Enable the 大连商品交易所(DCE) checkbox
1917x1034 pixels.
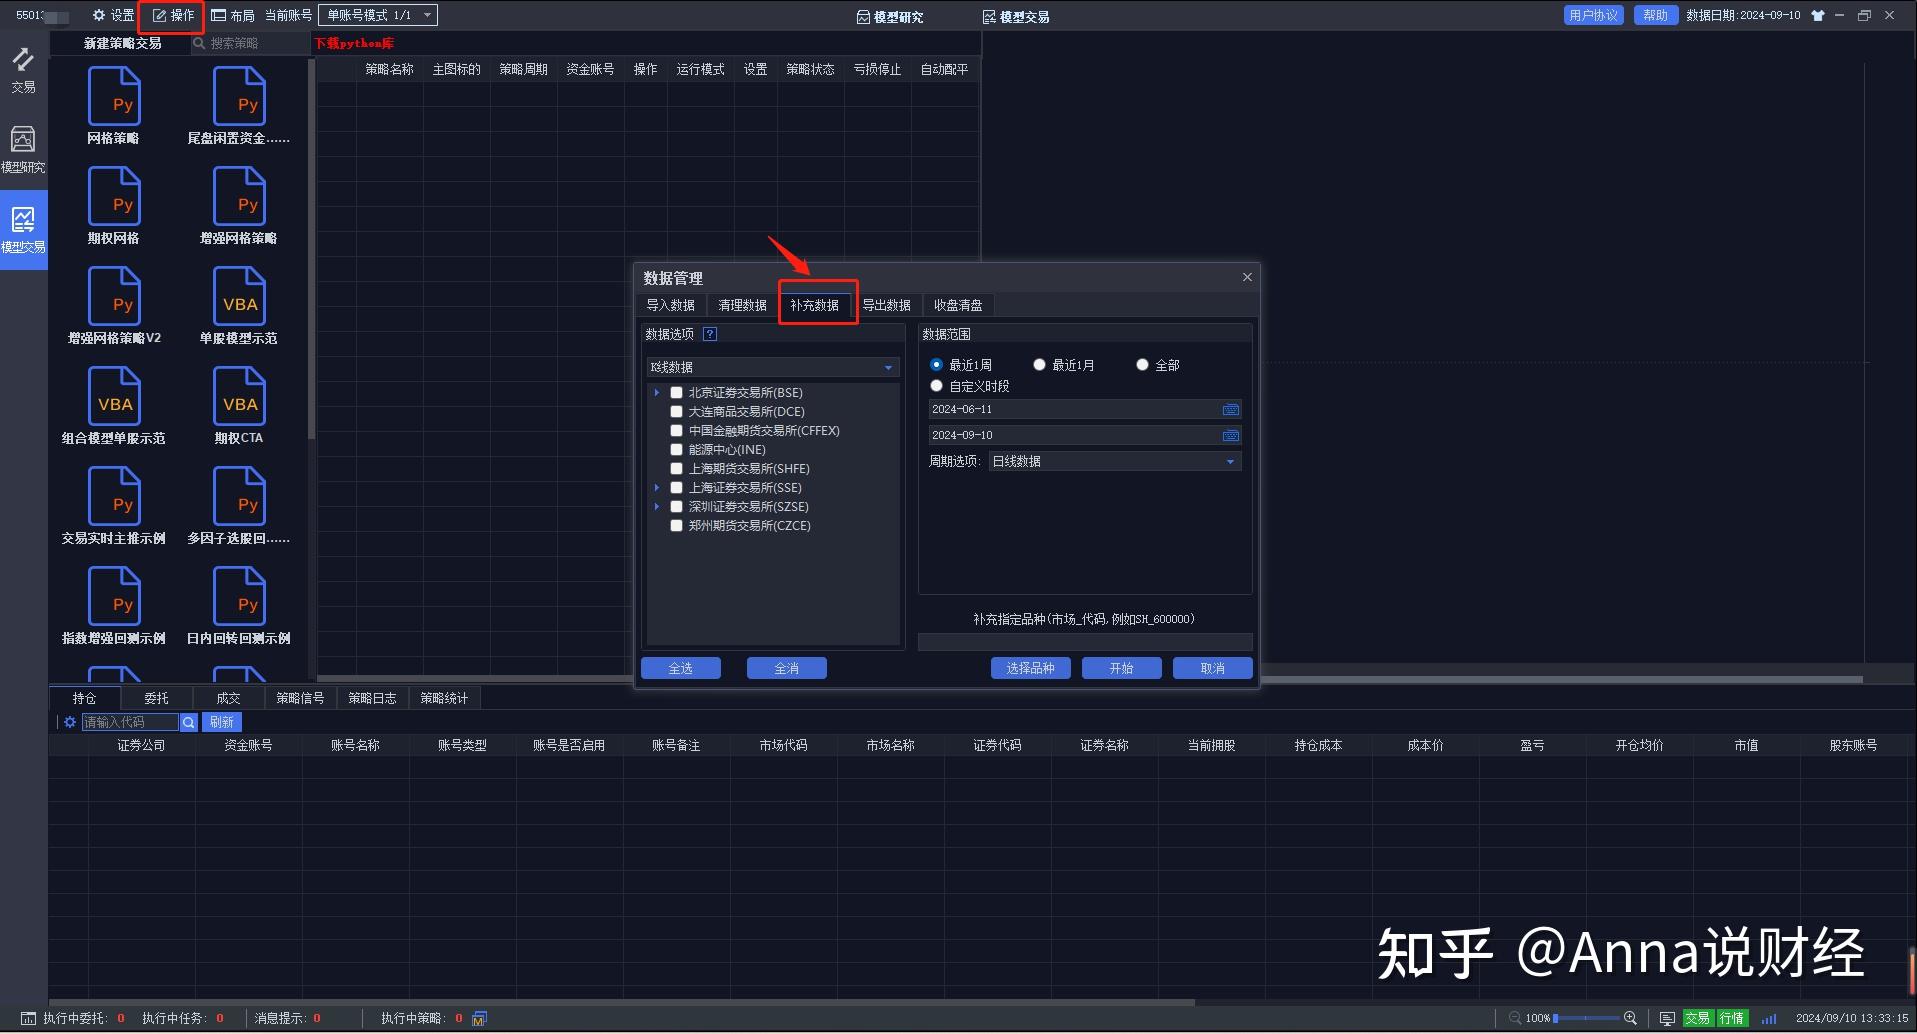pyautogui.click(x=676, y=411)
